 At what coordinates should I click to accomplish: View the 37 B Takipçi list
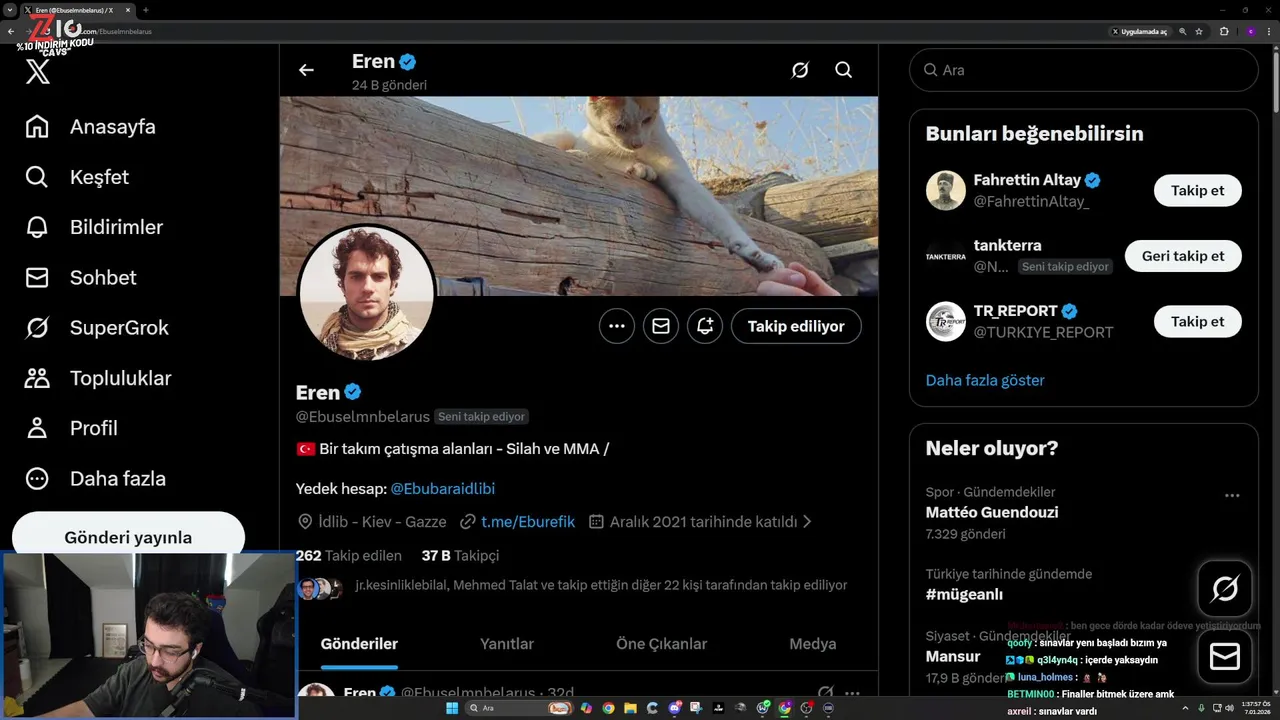coord(460,555)
